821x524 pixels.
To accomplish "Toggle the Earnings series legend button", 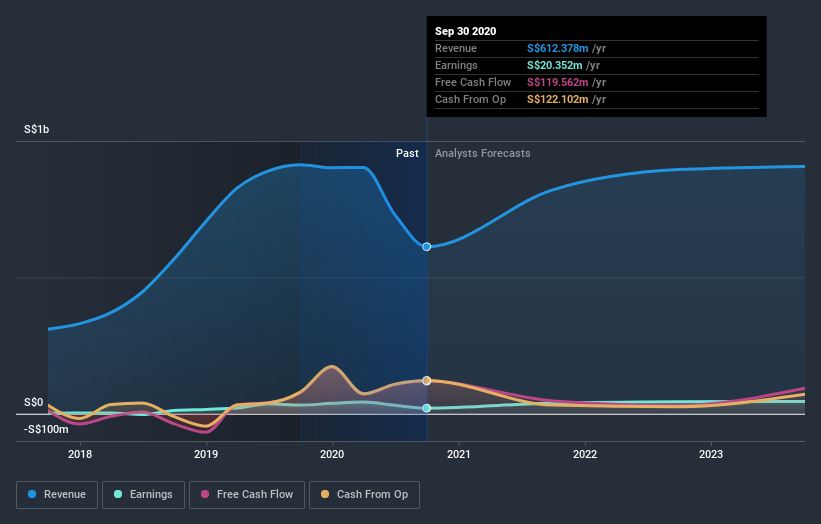I will 143,495.
